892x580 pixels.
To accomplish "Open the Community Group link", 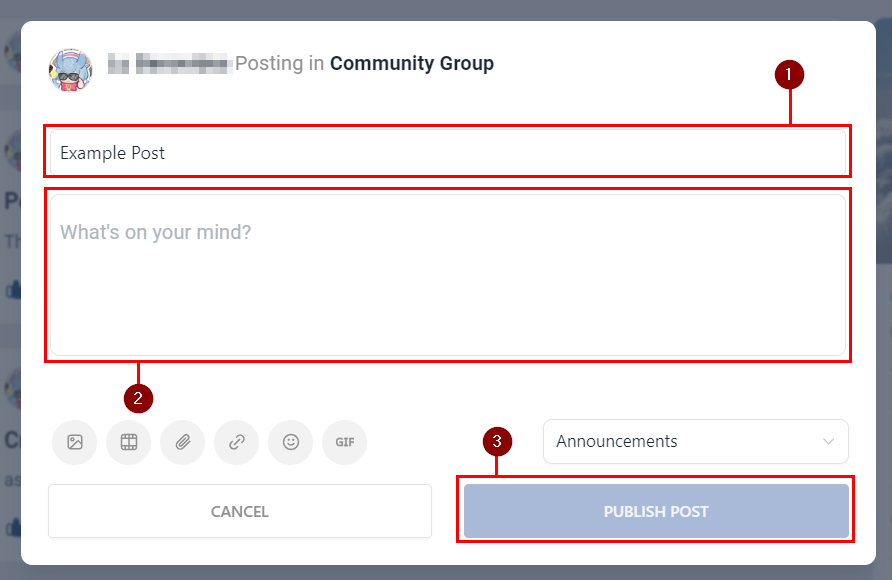I will (x=411, y=63).
